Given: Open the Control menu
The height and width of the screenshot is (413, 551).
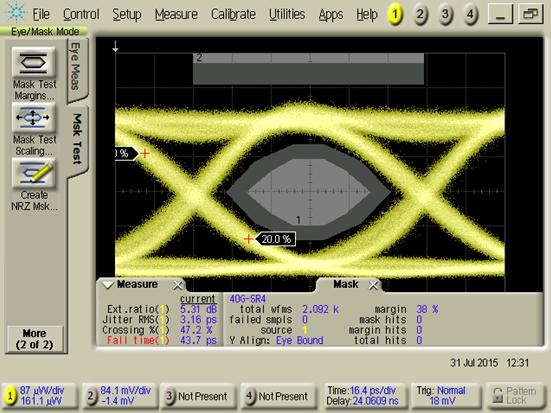Looking at the screenshot, I should (x=81, y=14).
